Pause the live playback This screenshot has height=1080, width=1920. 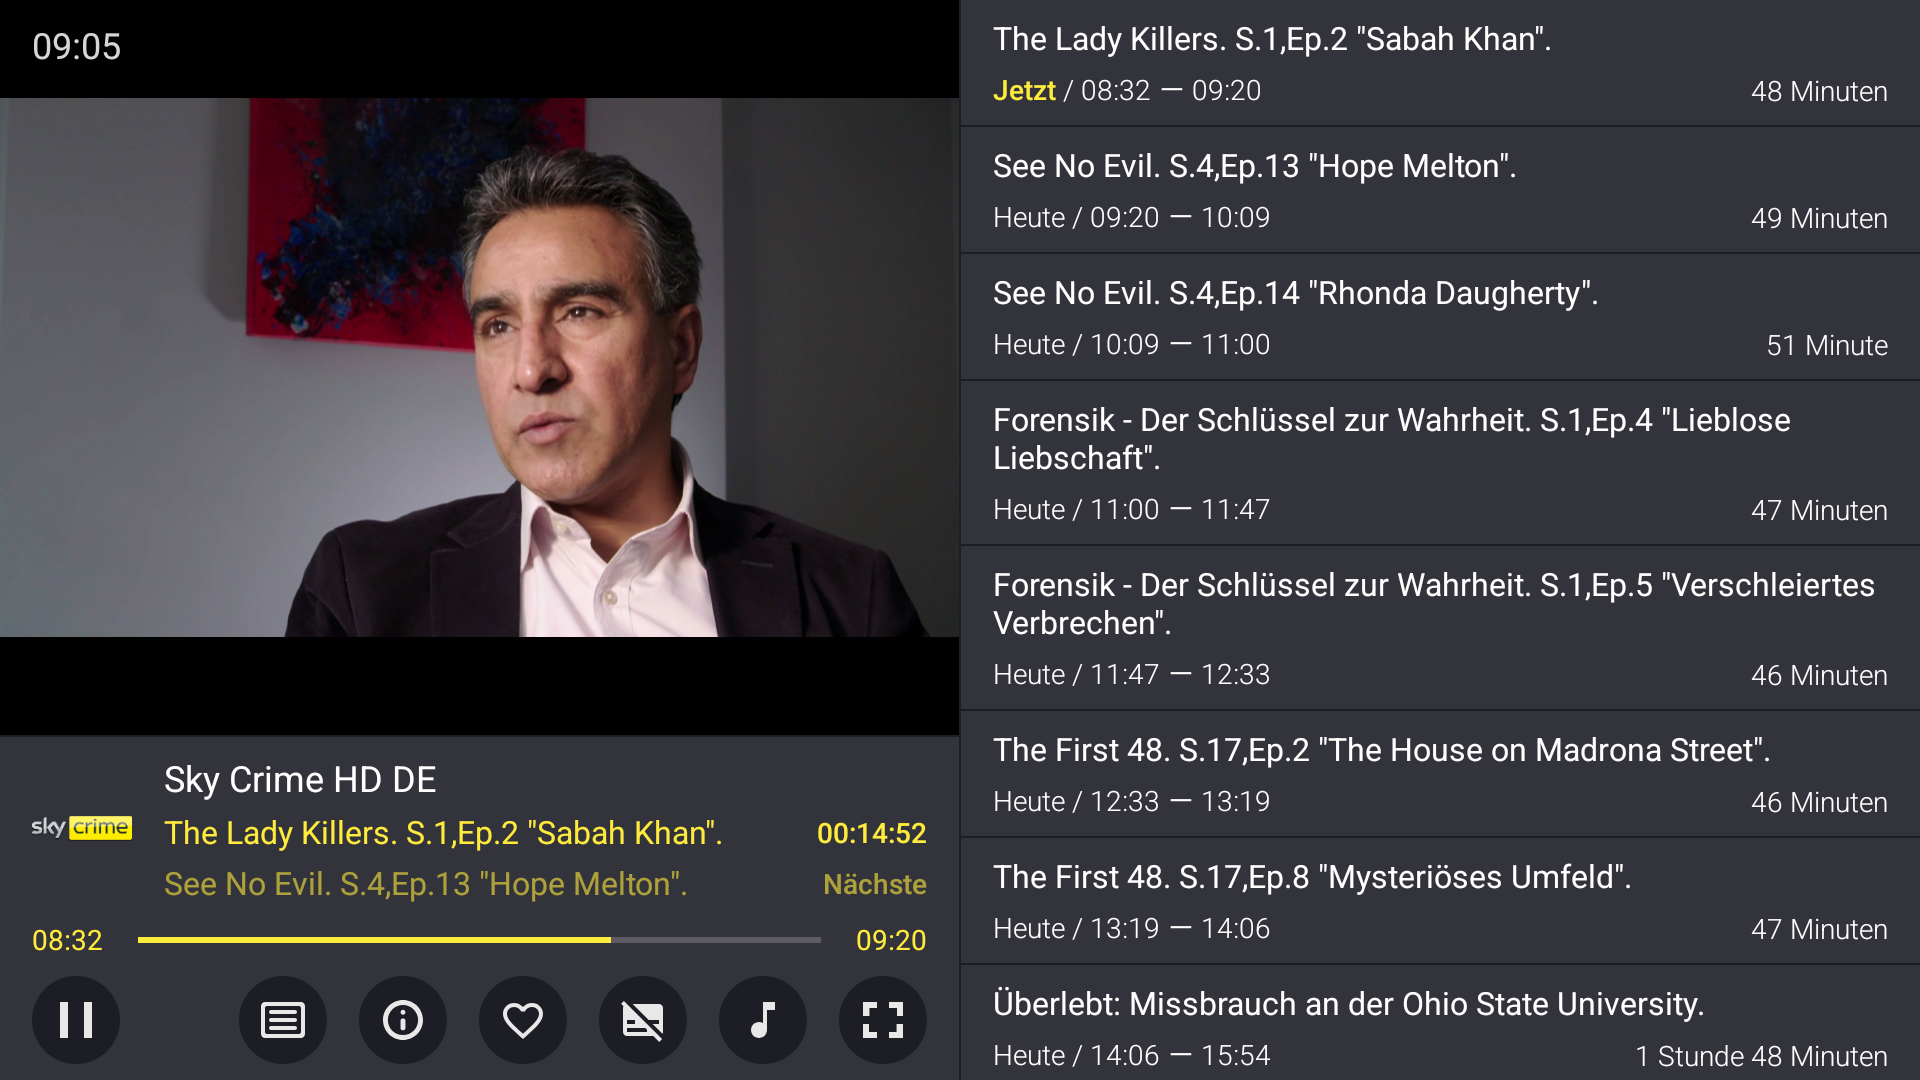point(76,1020)
